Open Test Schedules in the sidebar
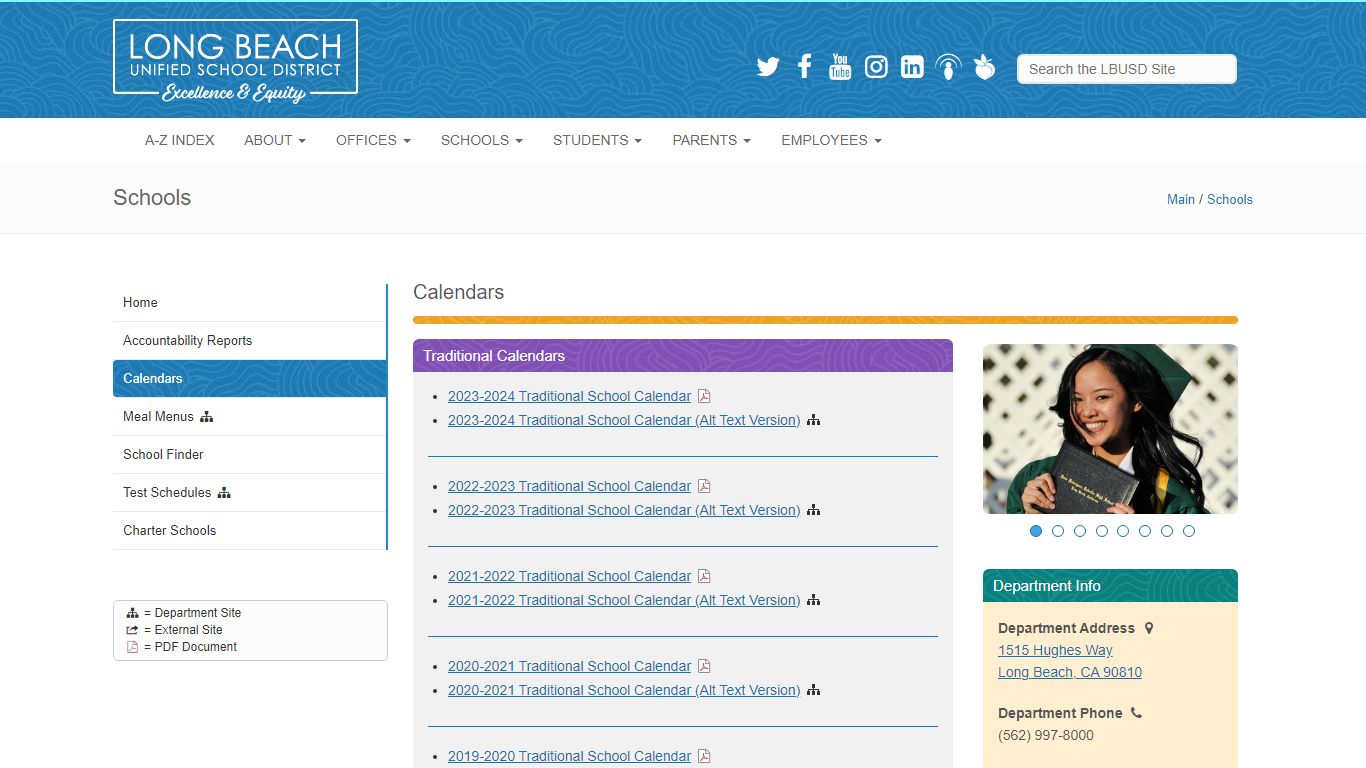The image size is (1366, 768). pyautogui.click(x=249, y=493)
